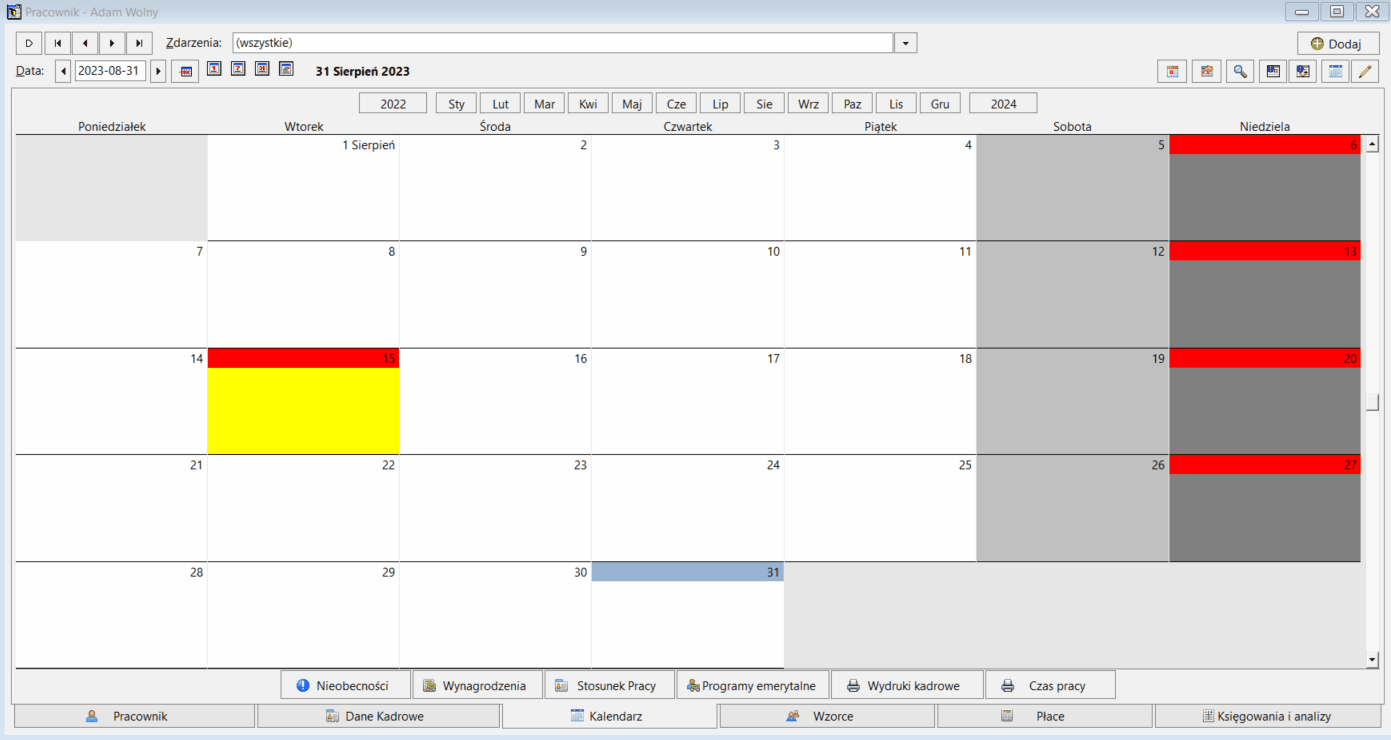Screen dimensions: 1391x740
Task: Click the pencil edit icon
Action: coord(1365,71)
